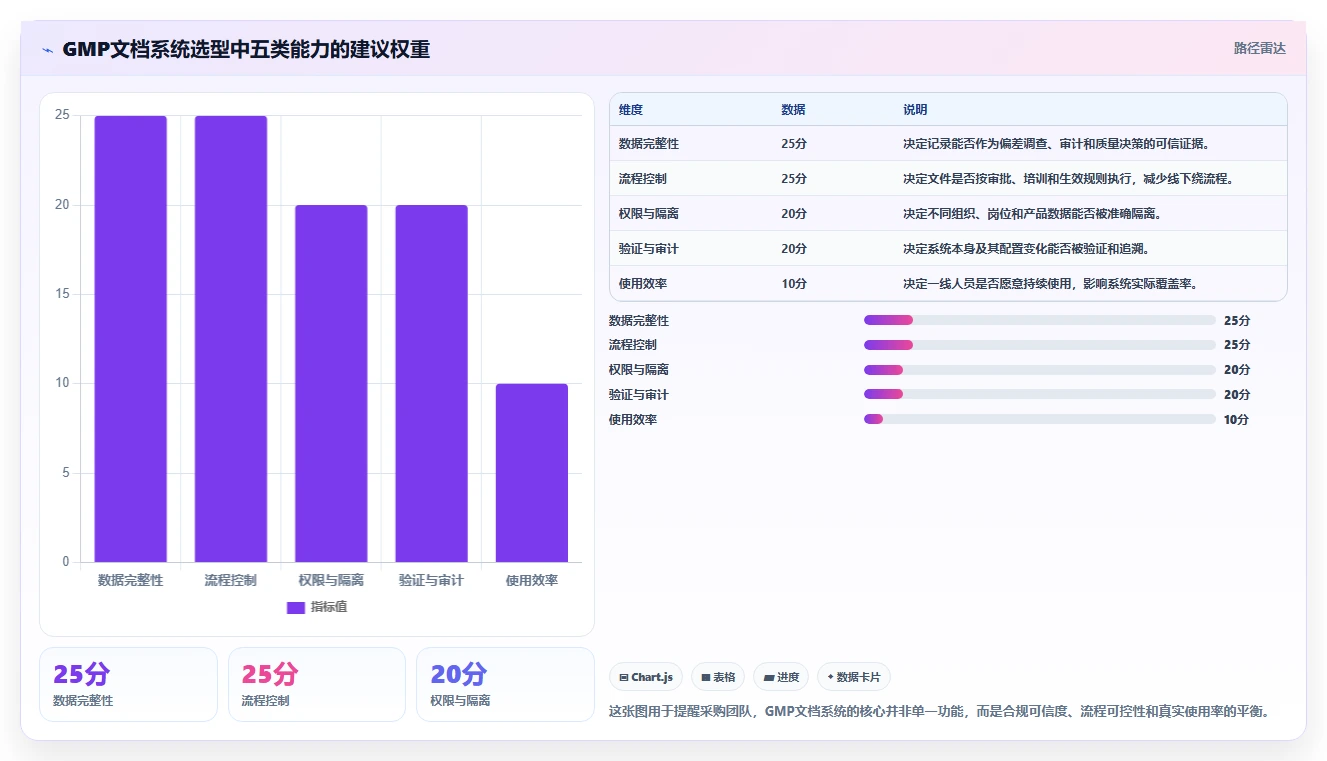Click the 数据完整性 x-axis label

(x=131, y=580)
